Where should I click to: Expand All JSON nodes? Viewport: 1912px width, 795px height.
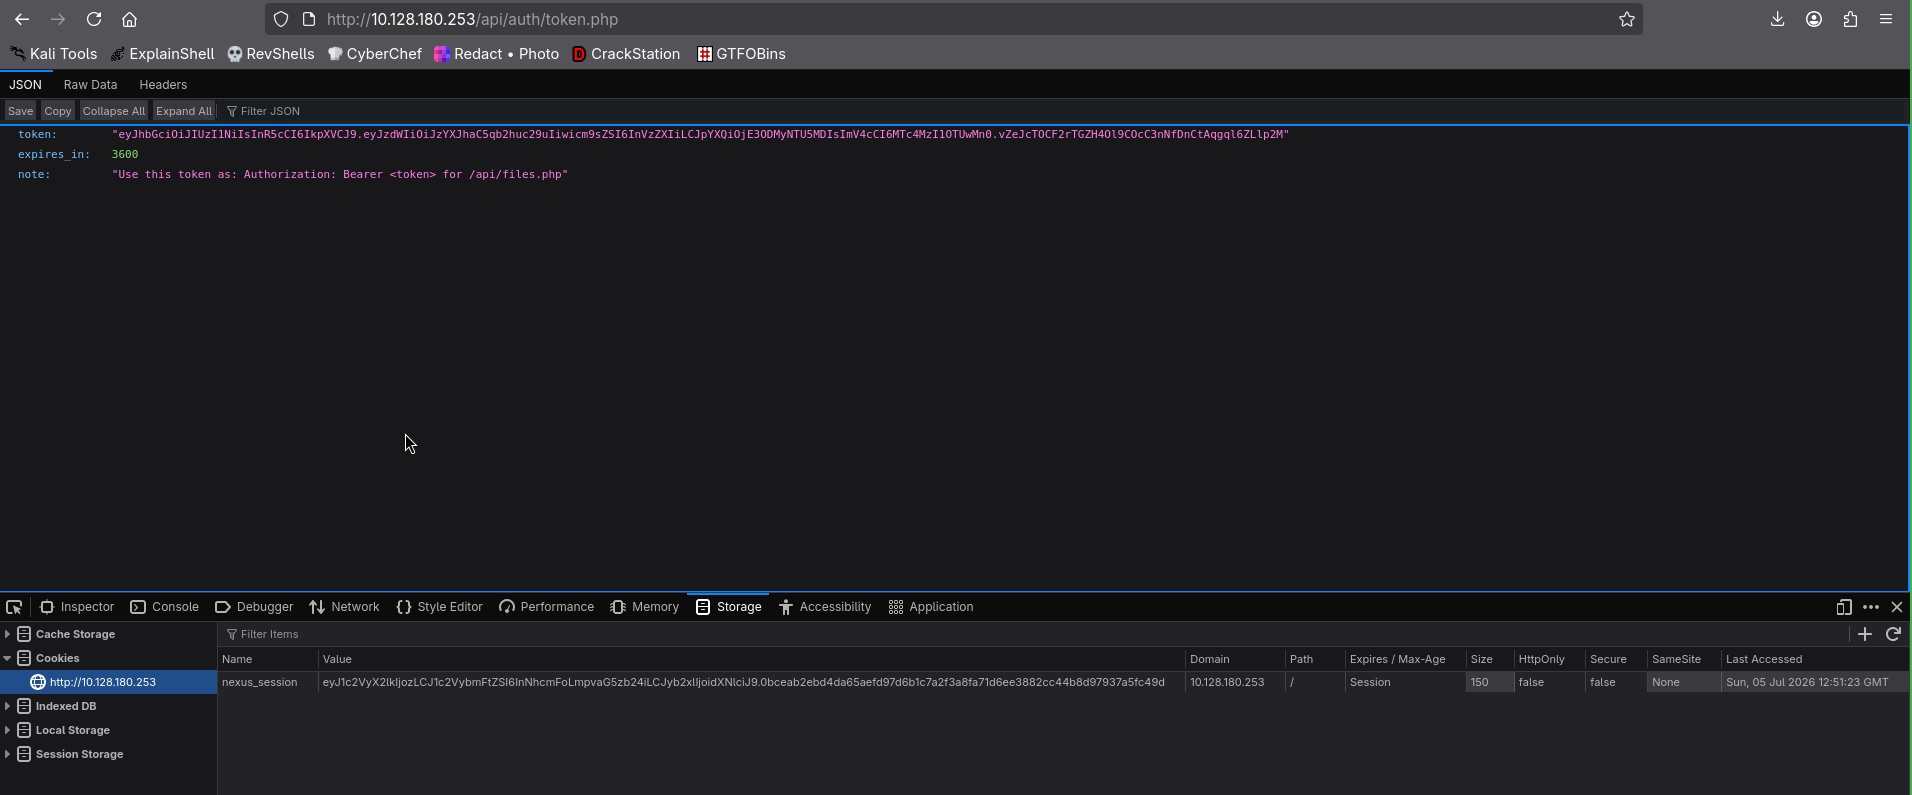point(184,111)
